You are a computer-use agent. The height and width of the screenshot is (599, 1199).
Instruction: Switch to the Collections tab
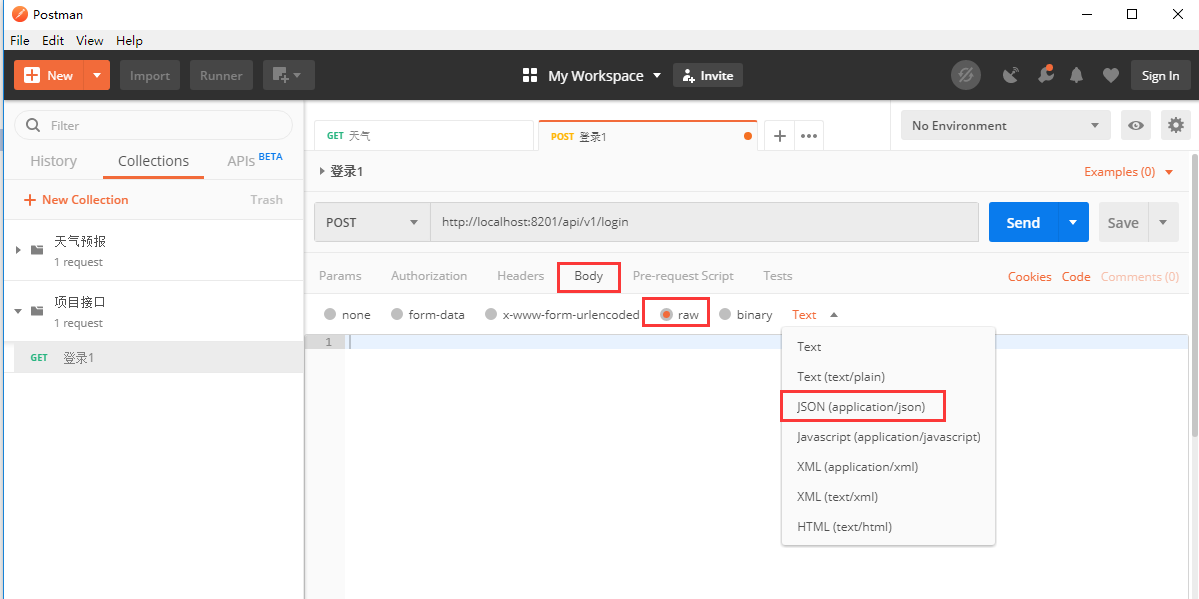tap(154, 161)
